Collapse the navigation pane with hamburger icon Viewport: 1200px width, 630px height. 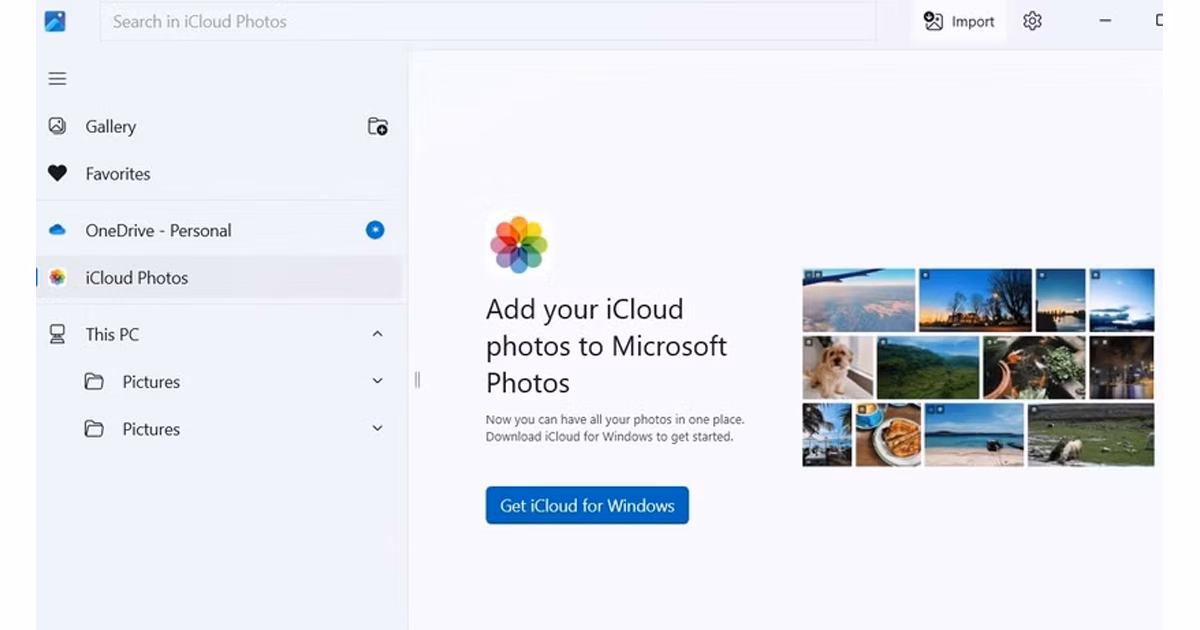(58, 79)
